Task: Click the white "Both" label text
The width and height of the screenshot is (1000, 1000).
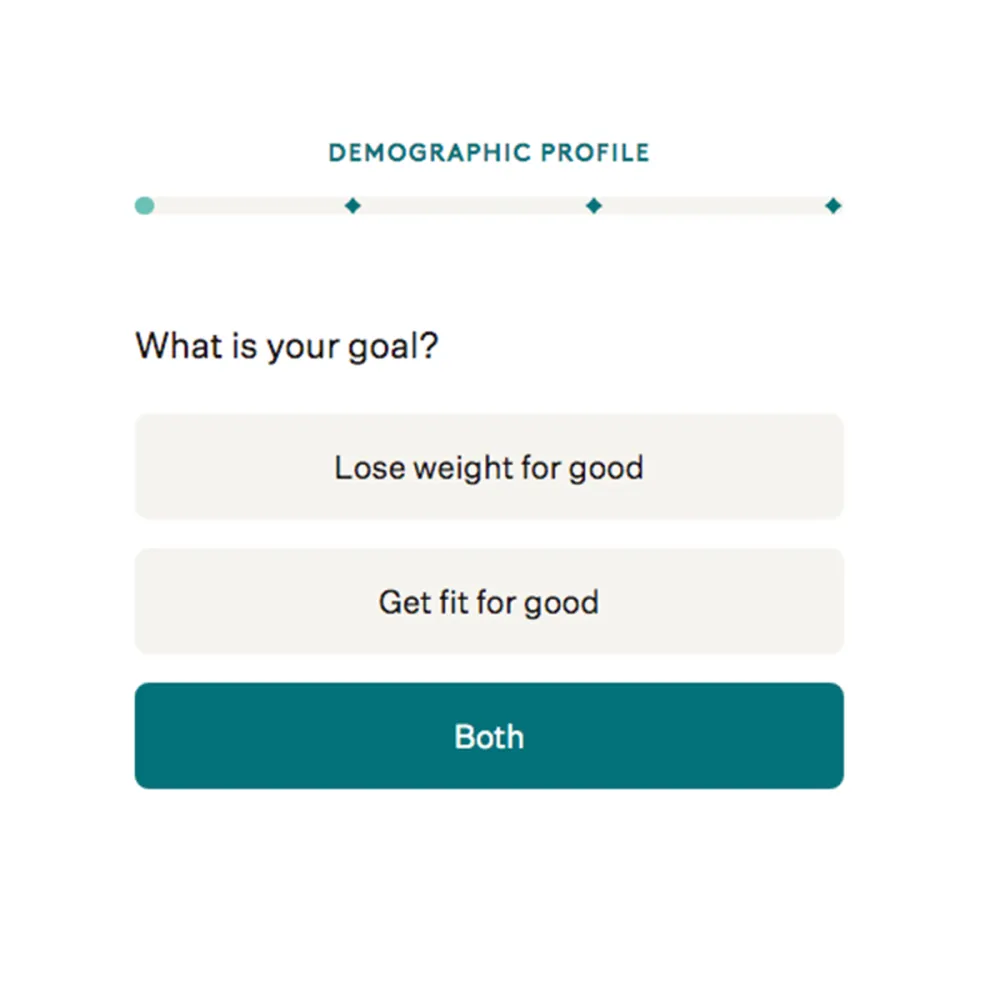Action: point(489,737)
